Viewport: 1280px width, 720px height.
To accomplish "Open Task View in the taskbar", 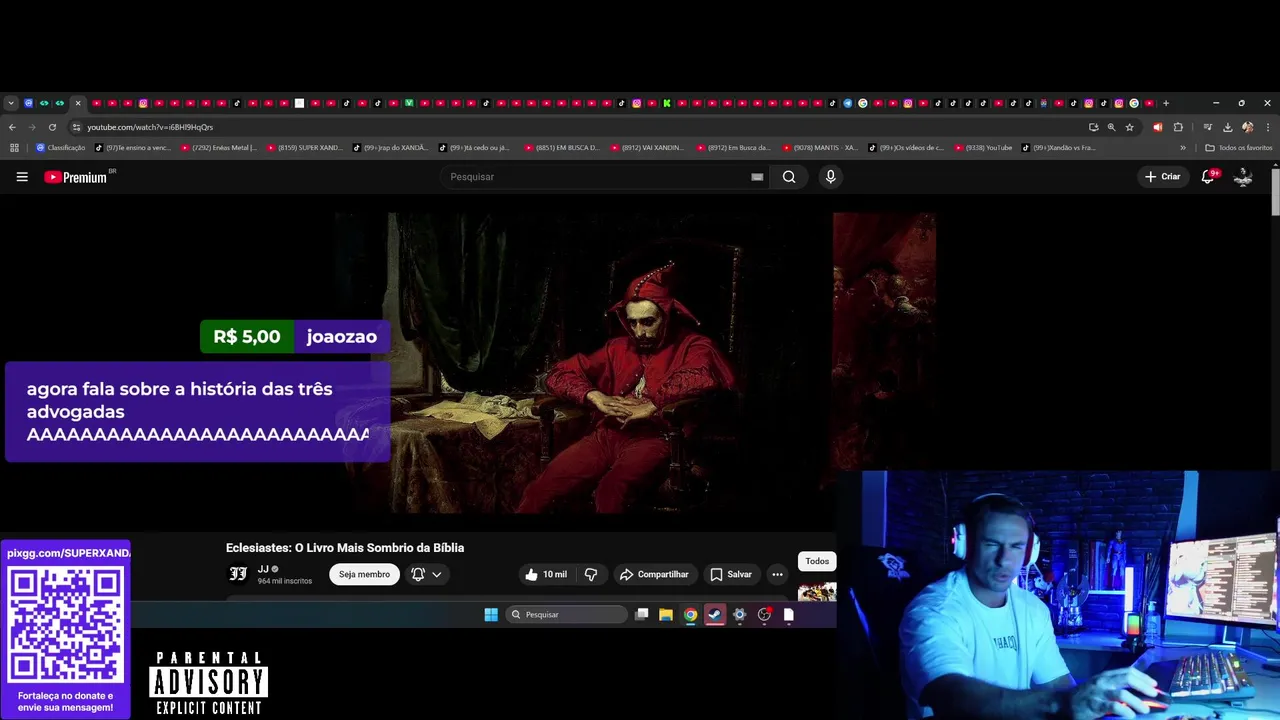I will click(642, 614).
